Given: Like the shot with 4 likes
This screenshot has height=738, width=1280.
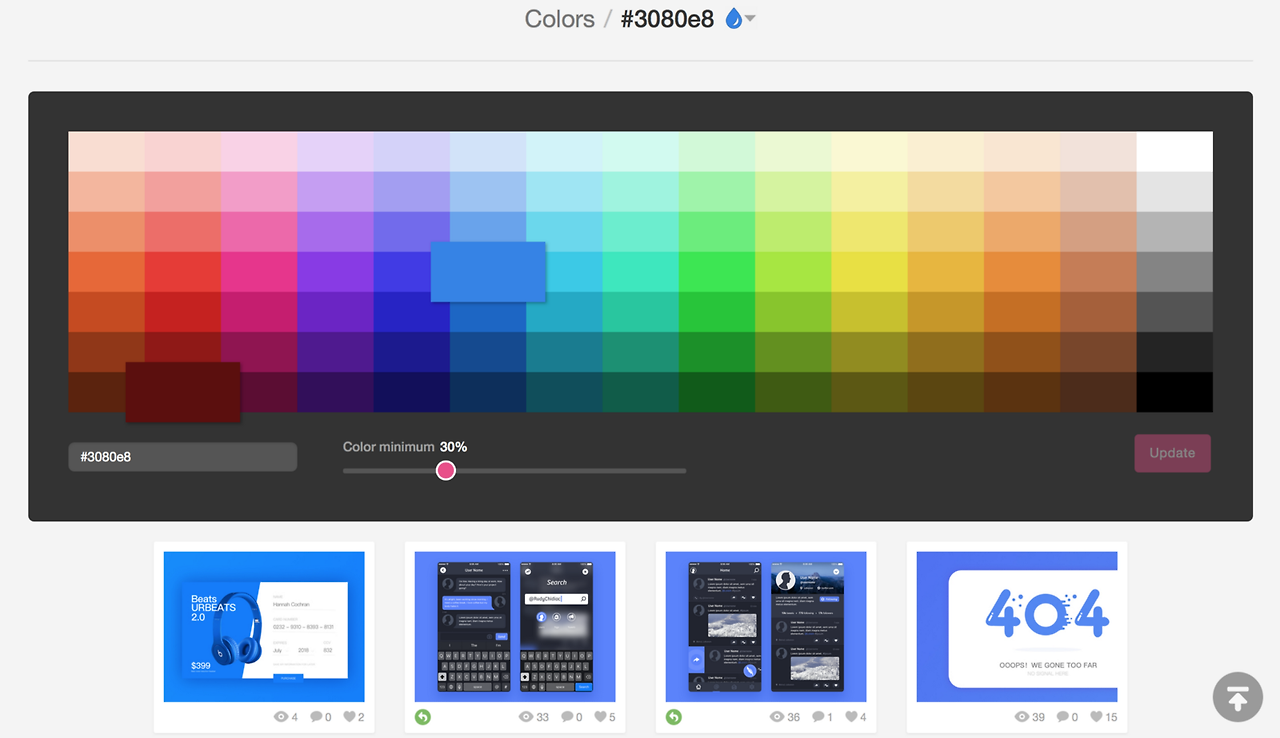Looking at the screenshot, I should click(x=851, y=717).
